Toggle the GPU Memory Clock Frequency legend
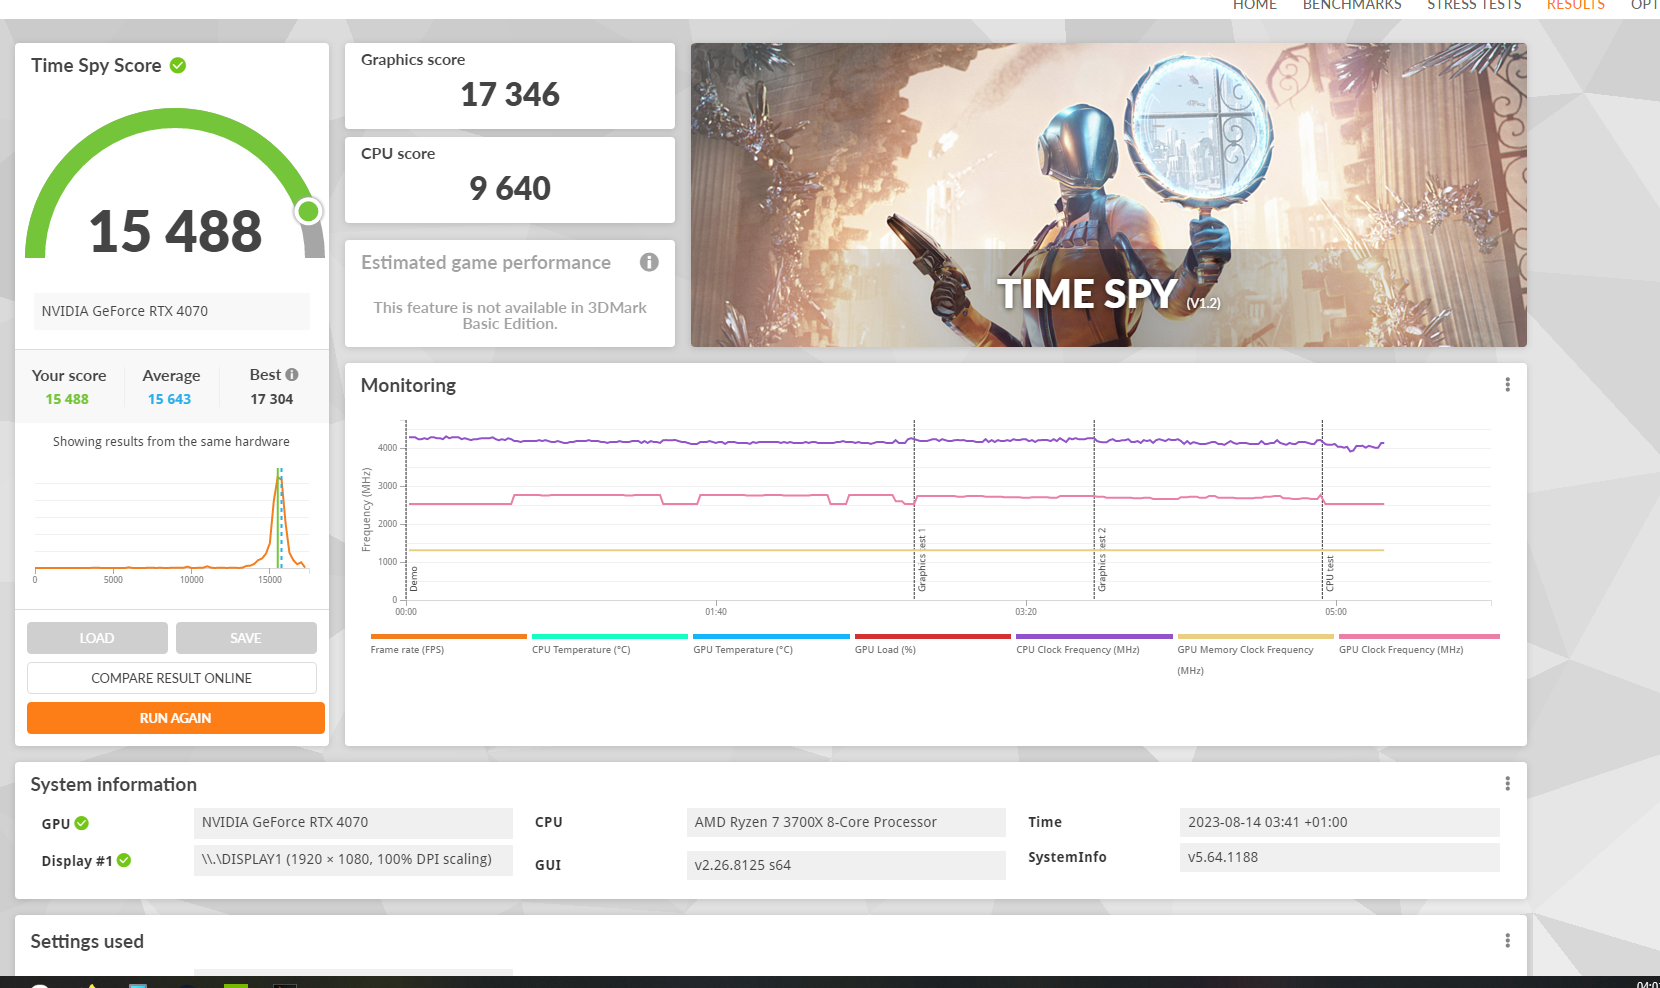Screen dimensions: 1660x988 1255,655
